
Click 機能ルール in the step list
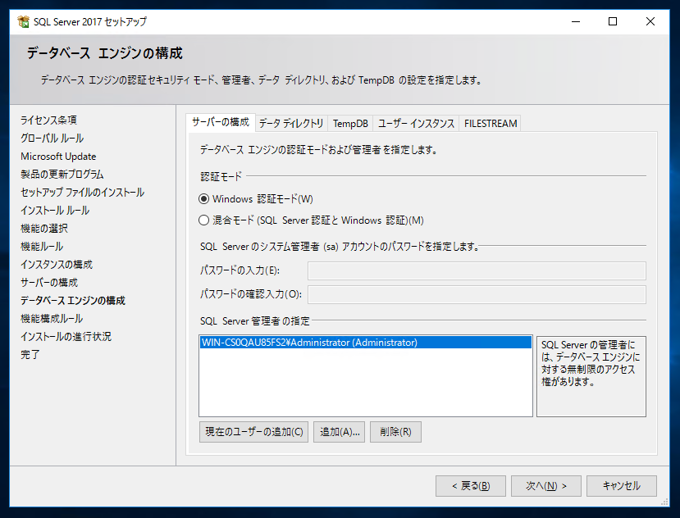(x=42, y=246)
